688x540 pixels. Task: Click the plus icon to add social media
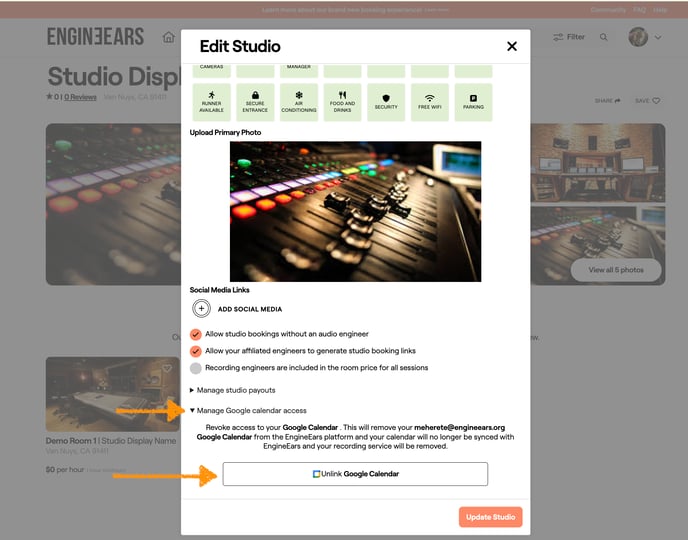click(x=201, y=309)
